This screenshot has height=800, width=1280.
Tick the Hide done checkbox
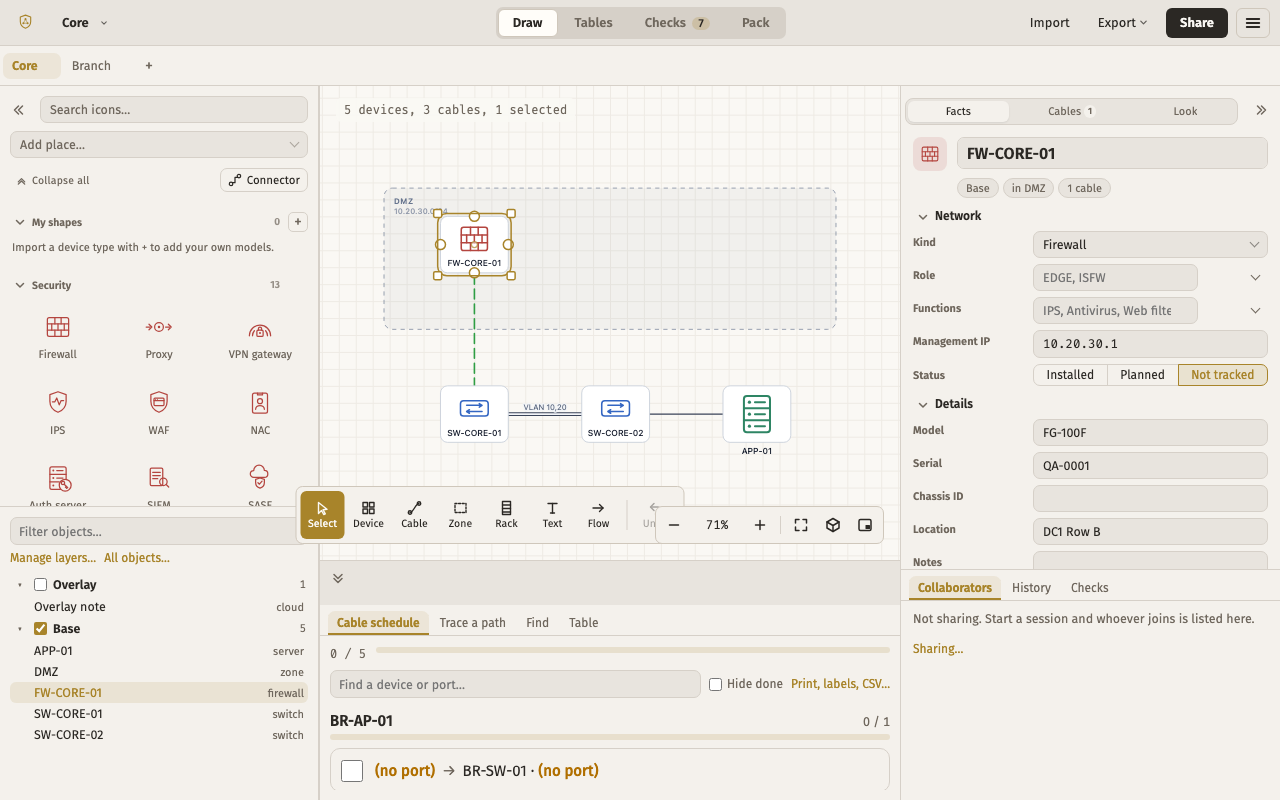pos(715,685)
